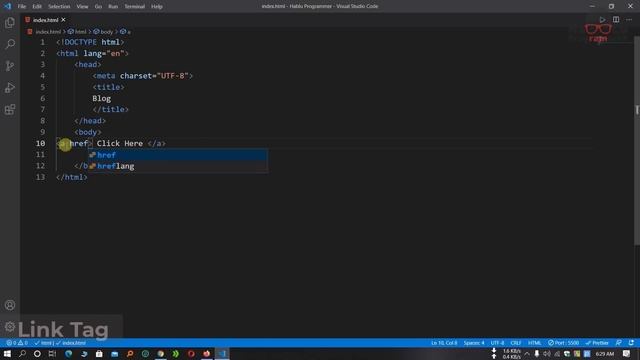Click line number 10 in the gutter
Image resolution: width=640 pixels, height=360 pixels.
point(40,143)
